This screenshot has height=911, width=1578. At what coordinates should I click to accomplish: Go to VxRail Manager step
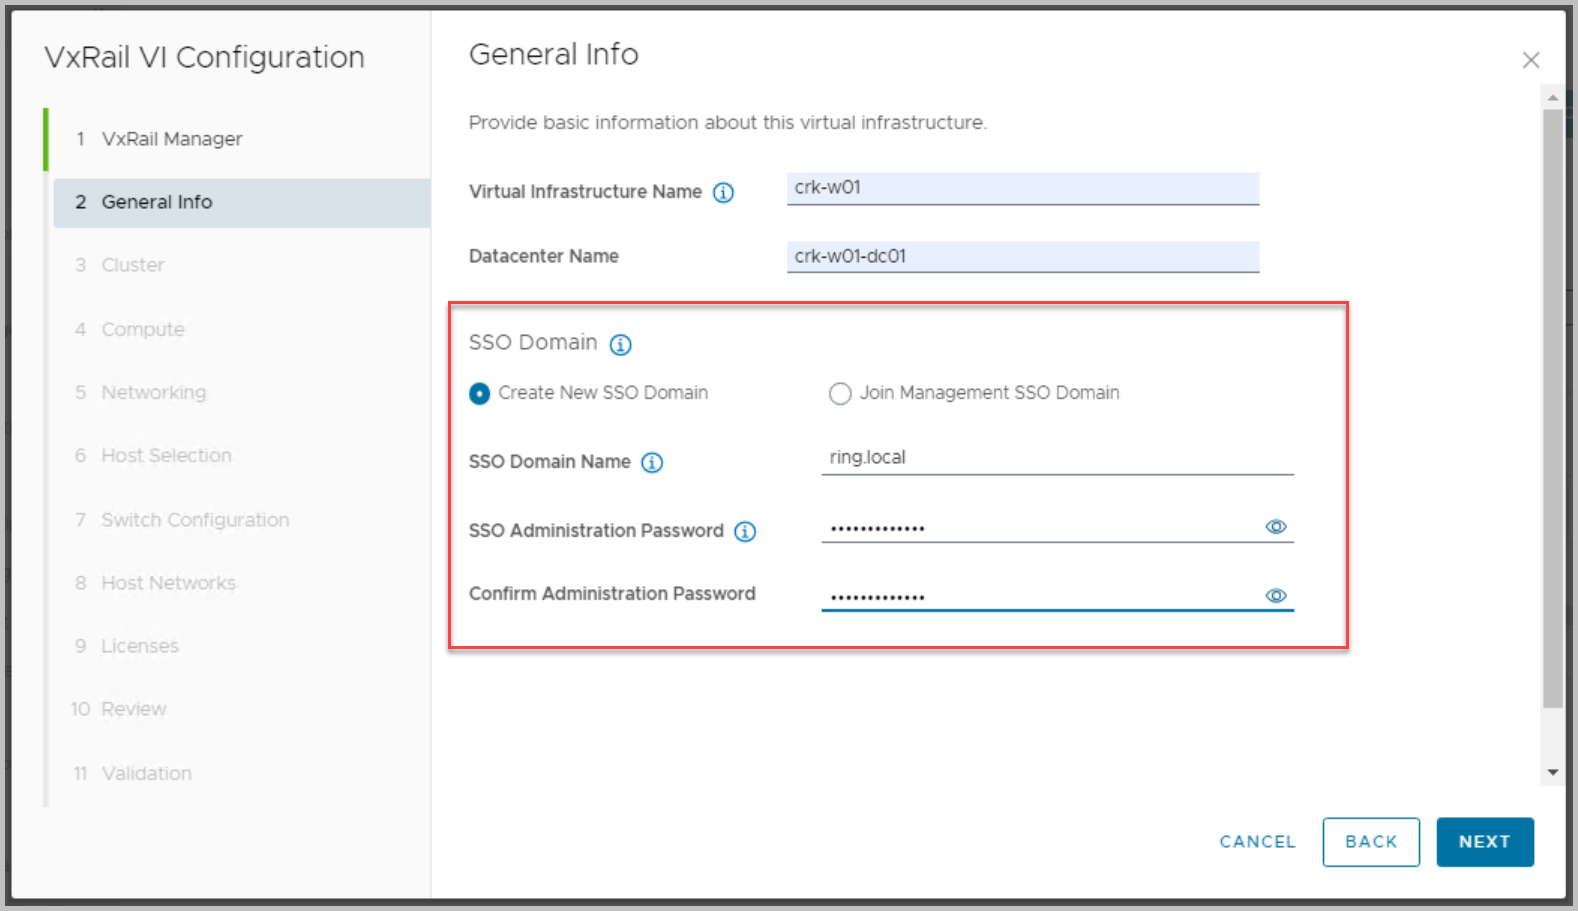pyautogui.click(x=172, y=139)
